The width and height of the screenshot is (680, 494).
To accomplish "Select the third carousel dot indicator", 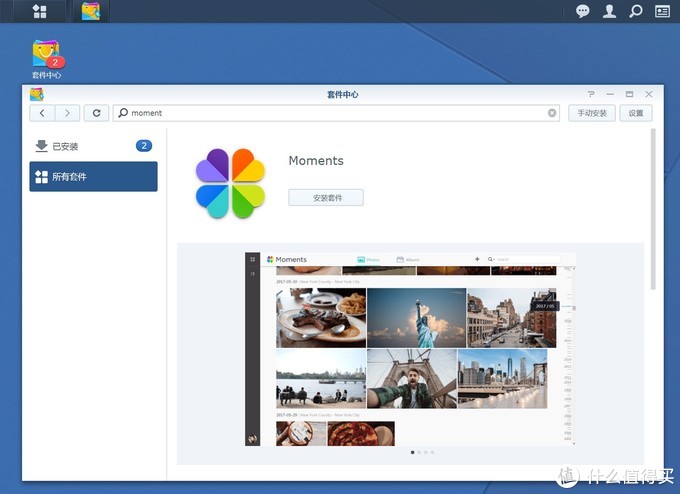I will [426, 452].
